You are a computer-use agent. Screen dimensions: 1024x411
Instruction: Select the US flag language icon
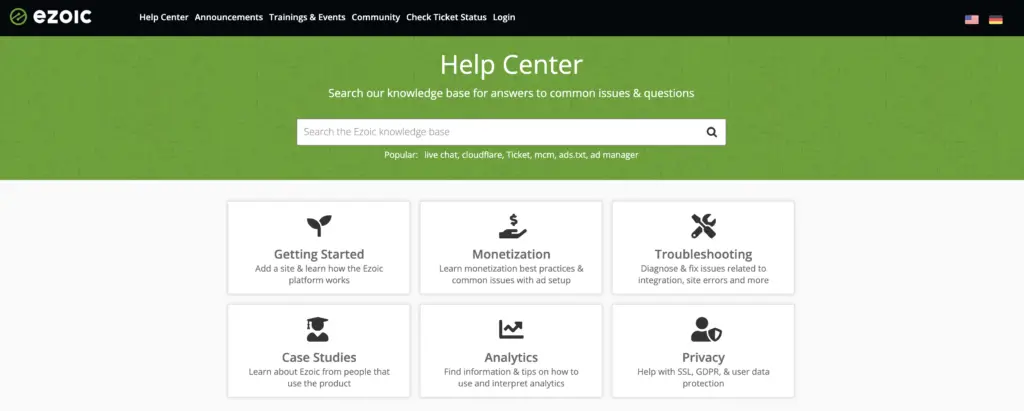click(972, 20)
